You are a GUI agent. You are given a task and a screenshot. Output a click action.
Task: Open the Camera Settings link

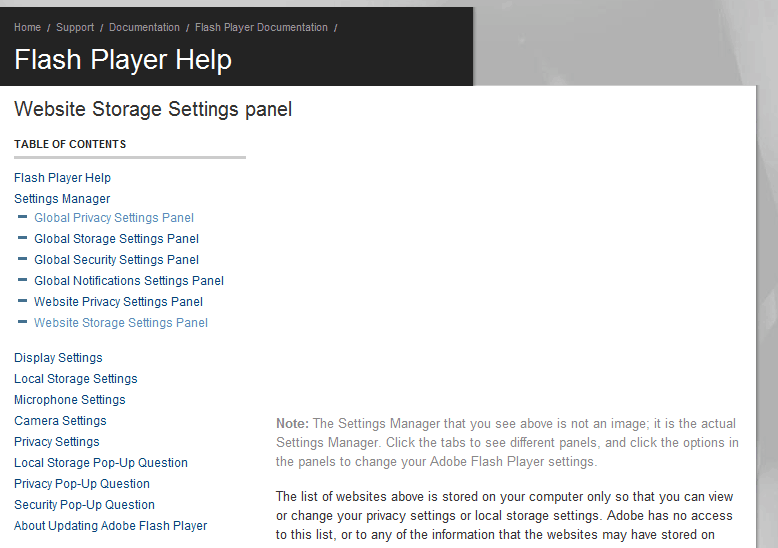60,421
